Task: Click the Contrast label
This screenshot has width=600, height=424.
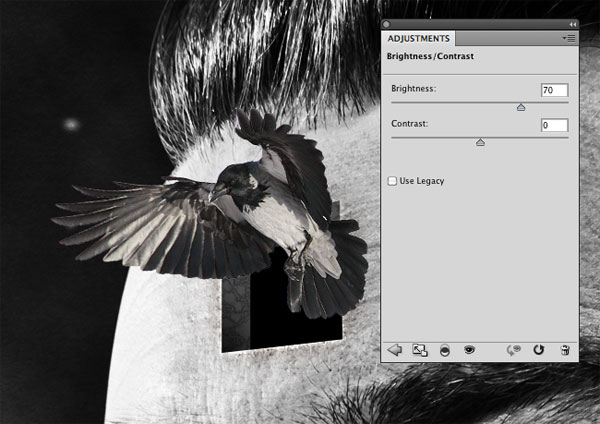Action: tap(410, 124)
